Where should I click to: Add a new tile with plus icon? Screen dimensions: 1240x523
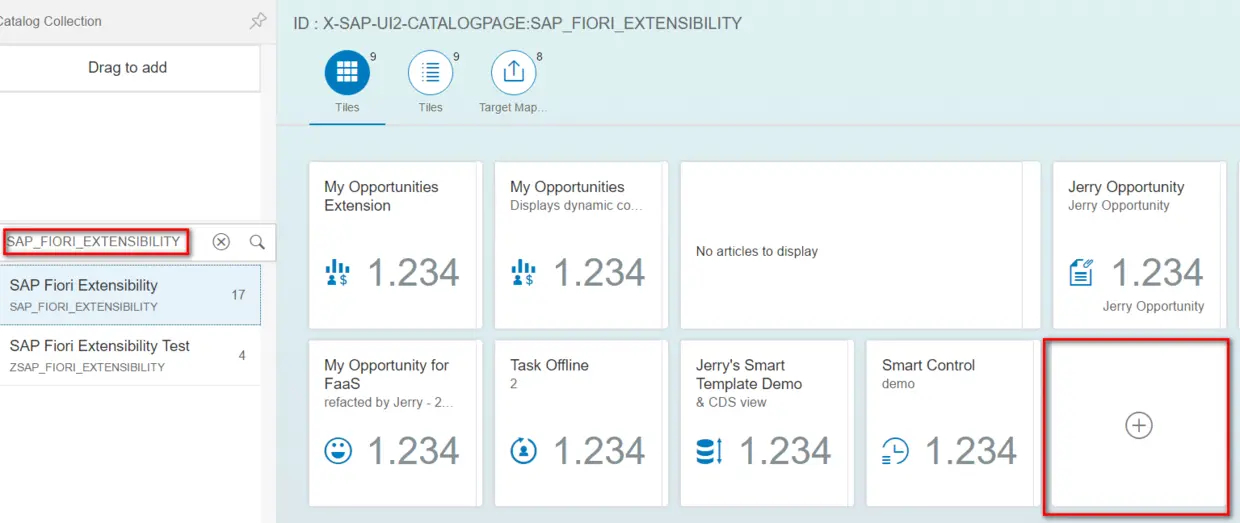(x=1138, y=426)
